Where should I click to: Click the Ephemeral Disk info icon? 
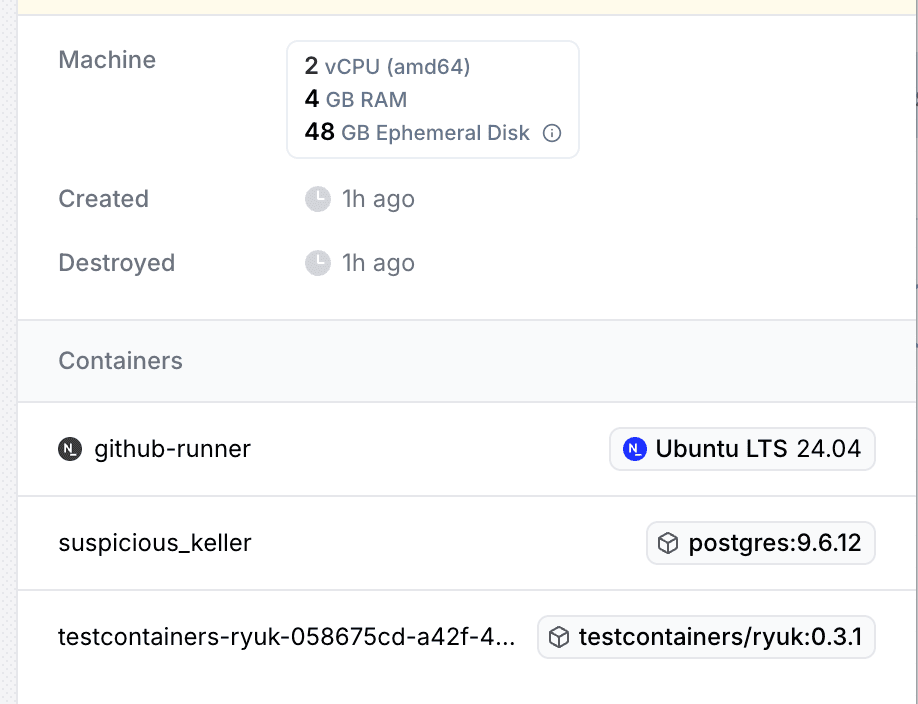pos(552,132)
